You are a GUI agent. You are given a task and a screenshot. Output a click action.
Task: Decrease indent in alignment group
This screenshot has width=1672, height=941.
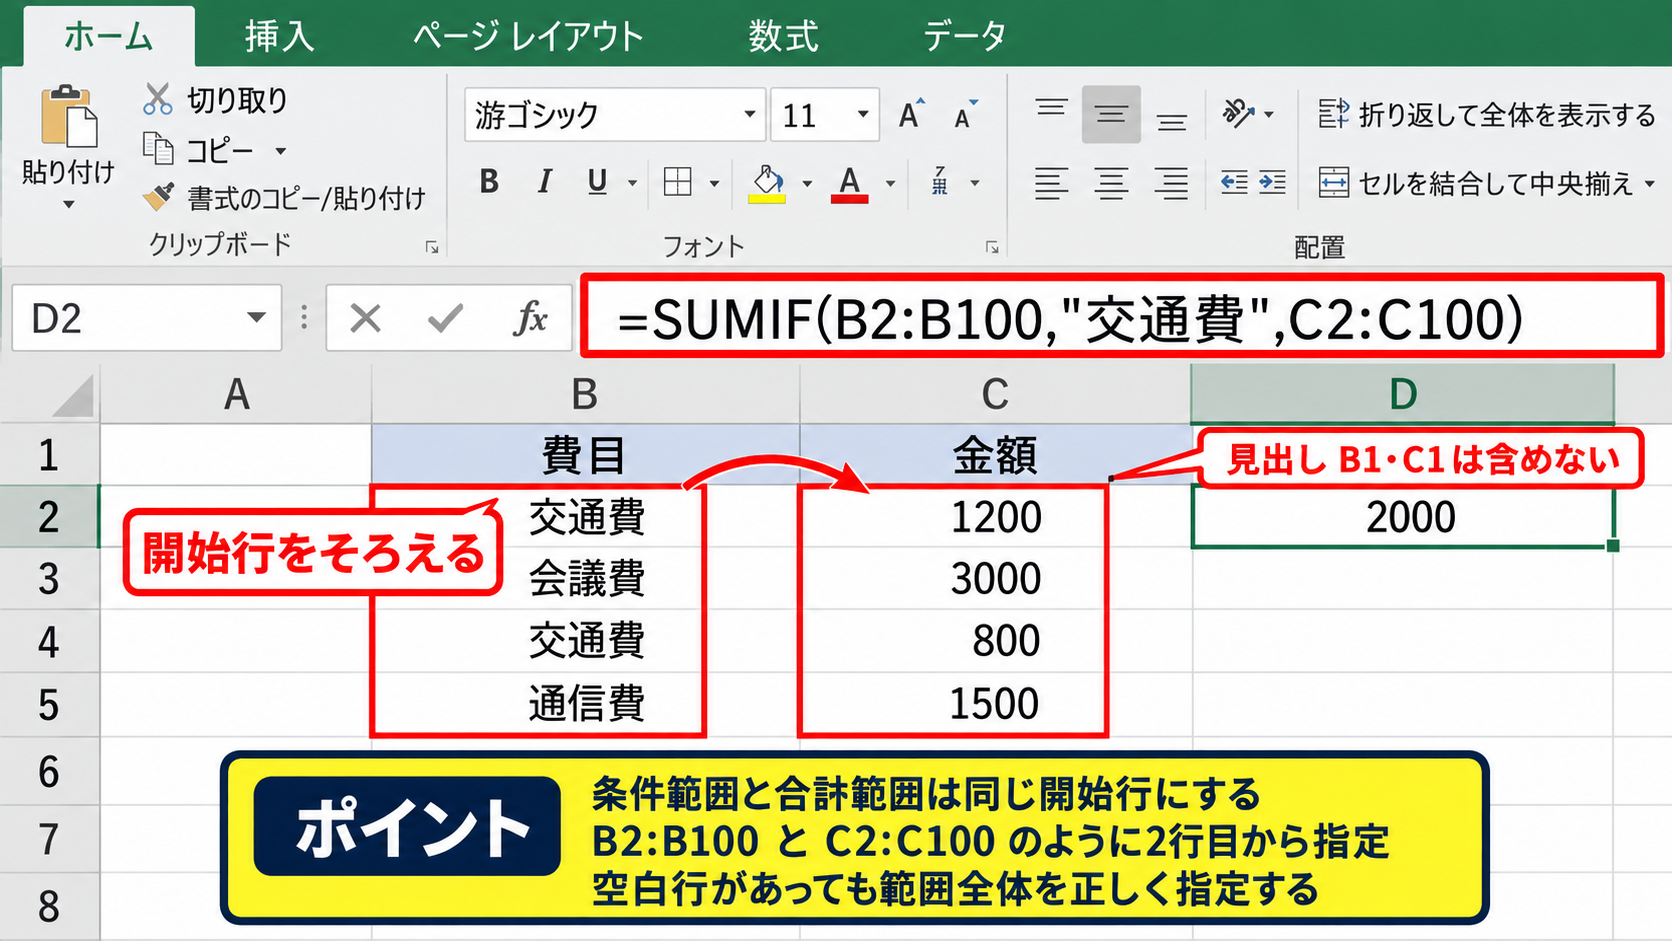[x=1234, y=182]
